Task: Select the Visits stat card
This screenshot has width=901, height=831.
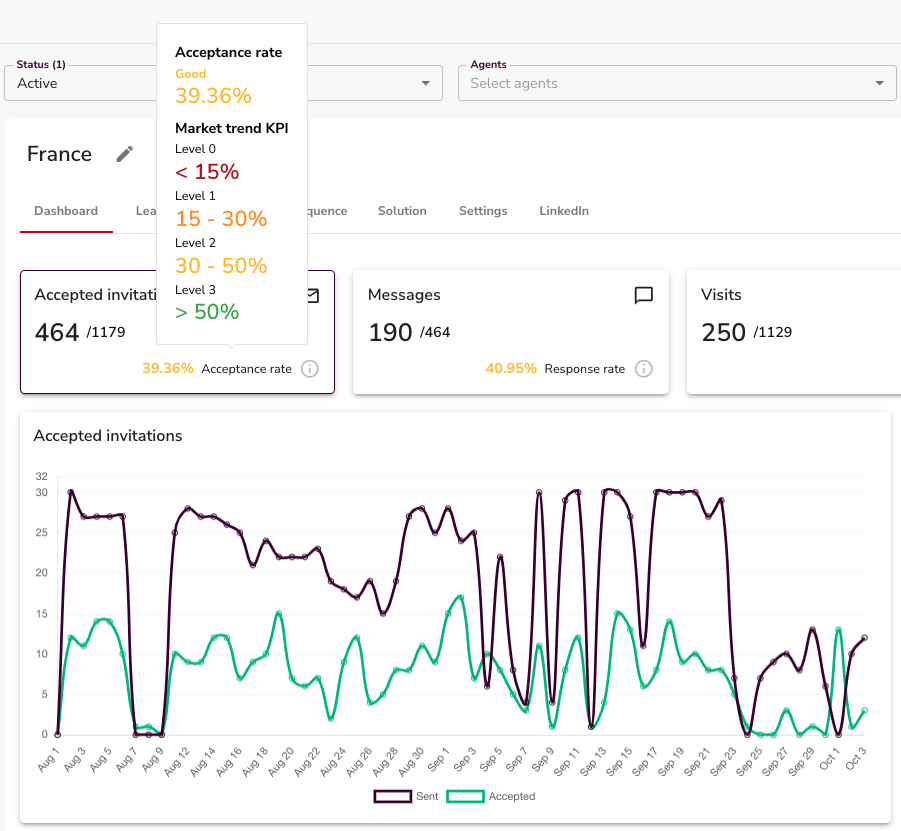Action: (x=793, y=331)
